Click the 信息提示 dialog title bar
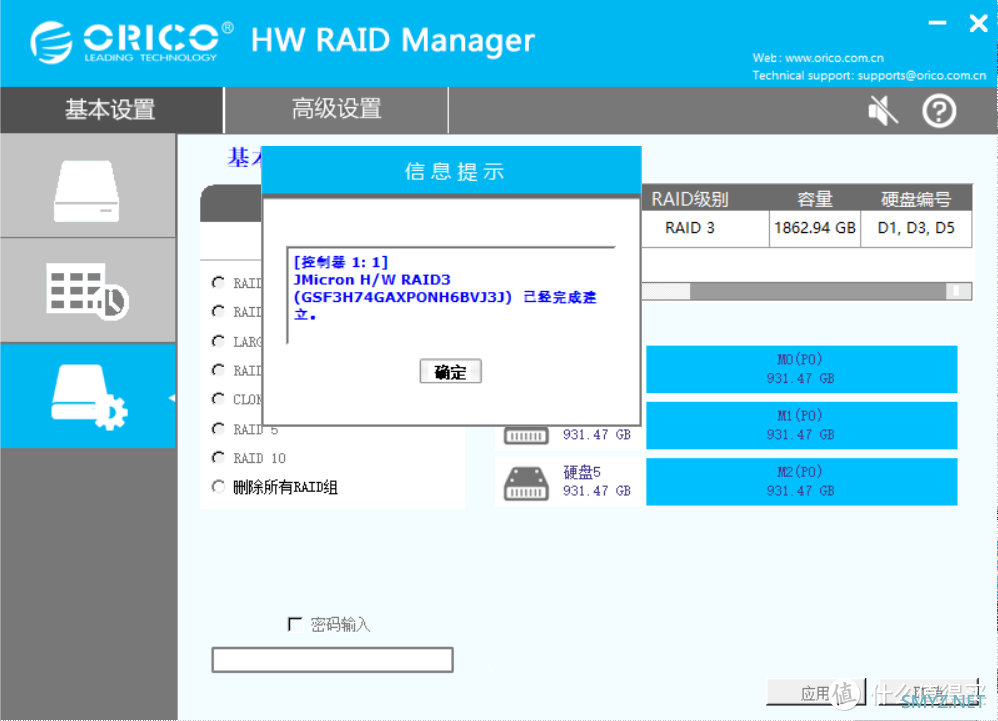This screenshot has height=721, width=998. point(451,171)
